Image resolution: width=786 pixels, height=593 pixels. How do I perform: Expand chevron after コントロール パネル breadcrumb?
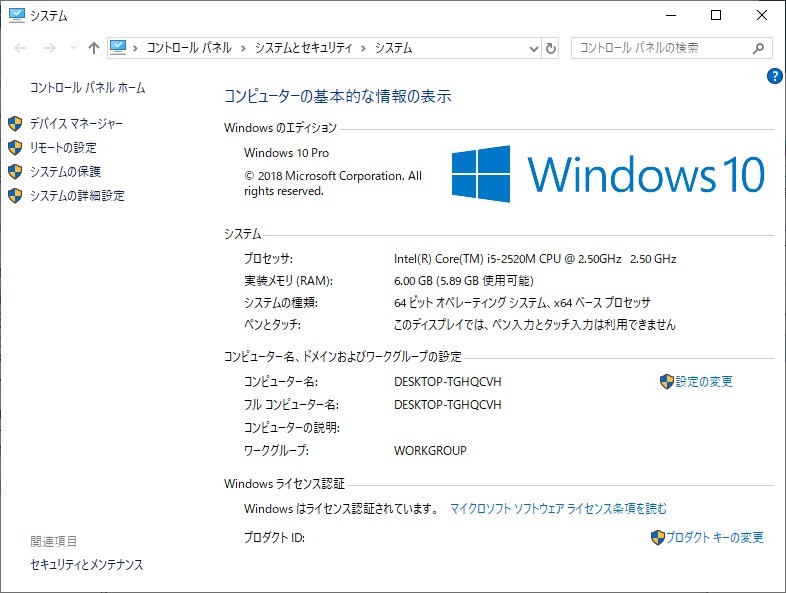click(243, 49)
